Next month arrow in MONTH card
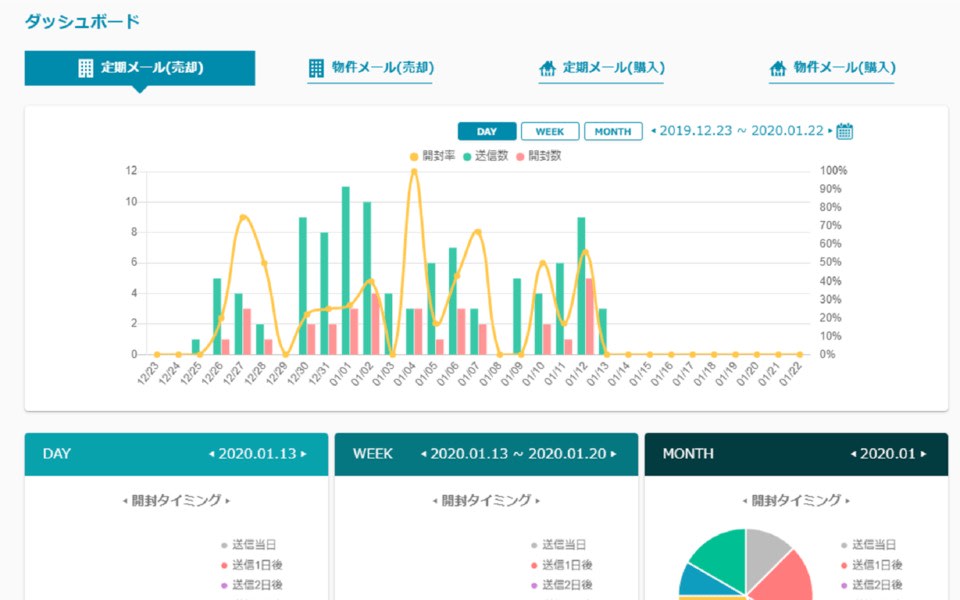Image resolution: width=960 pixels, height=600 pixels. (x=923, y=454)
